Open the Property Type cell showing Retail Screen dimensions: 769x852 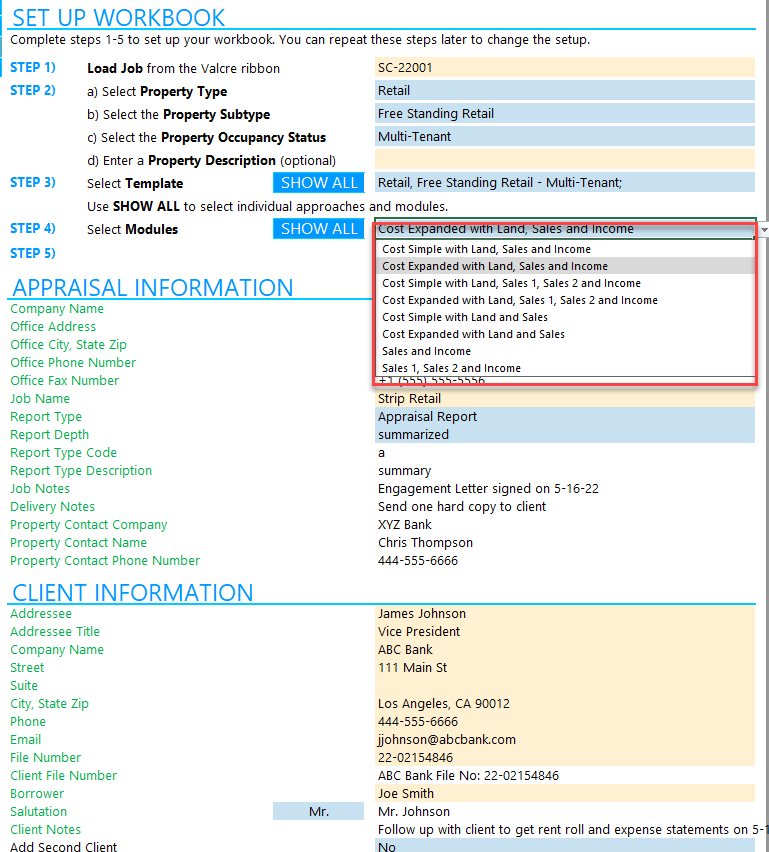pos(565,91)
